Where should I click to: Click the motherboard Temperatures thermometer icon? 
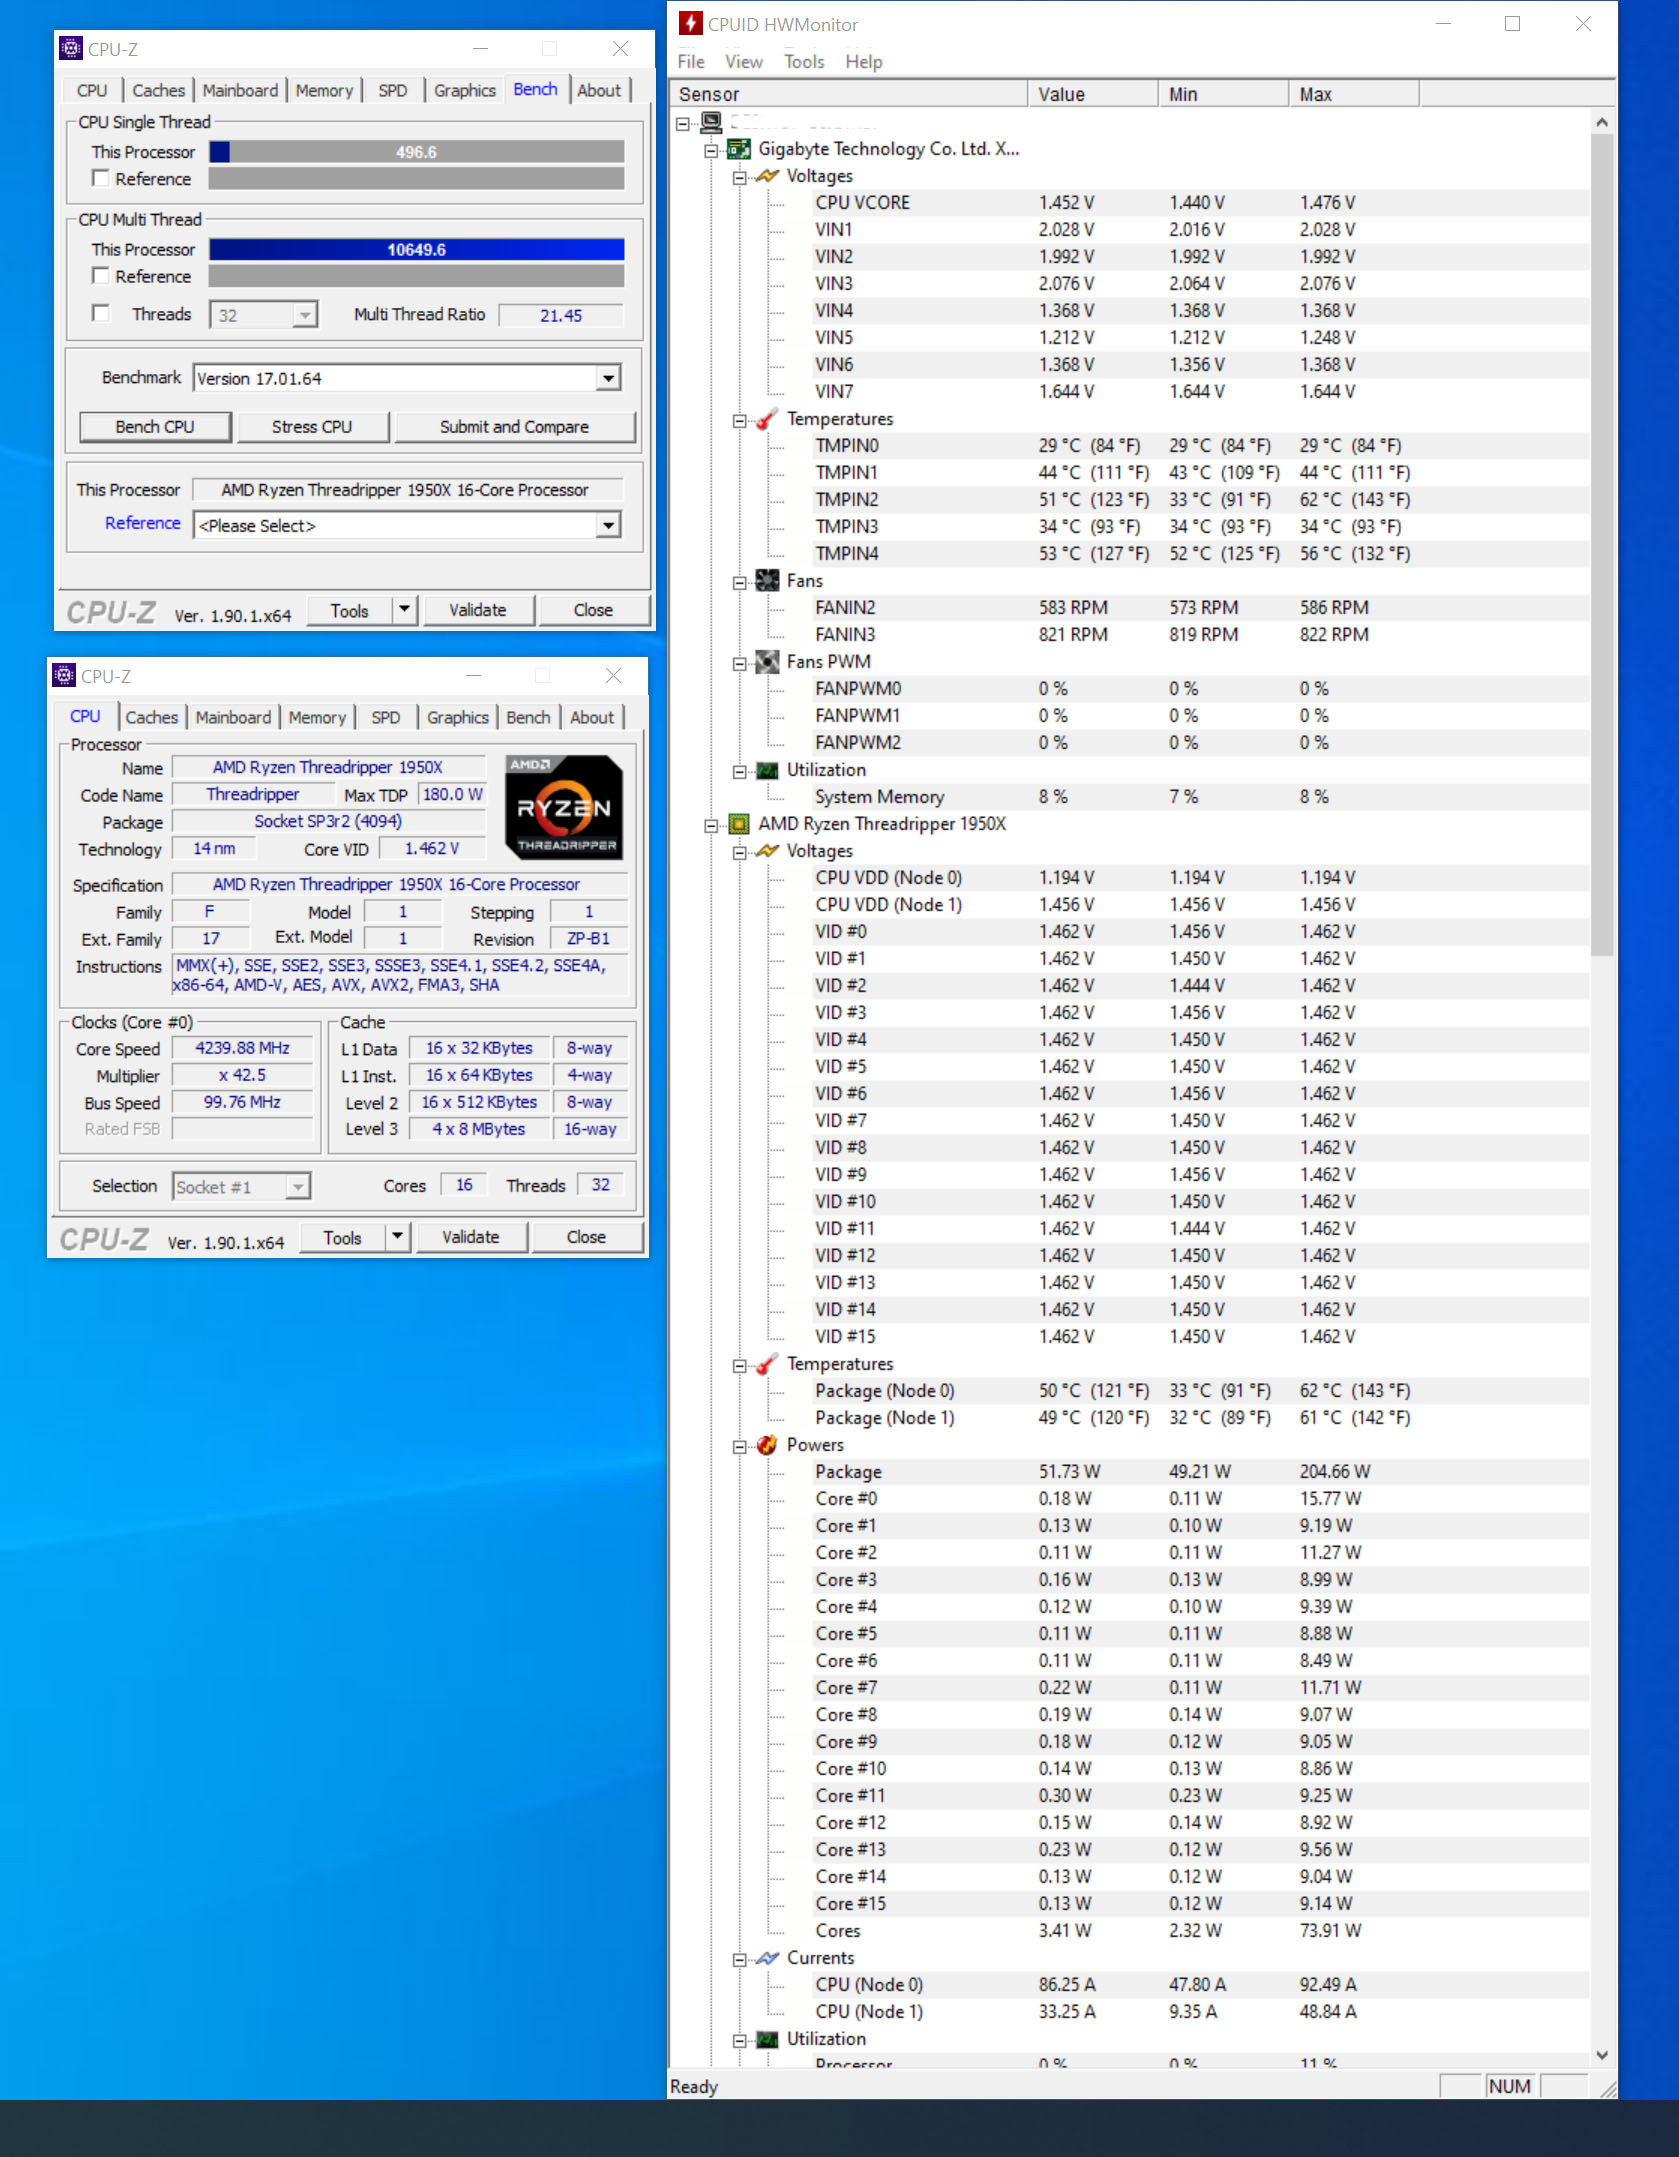point(767,419)
